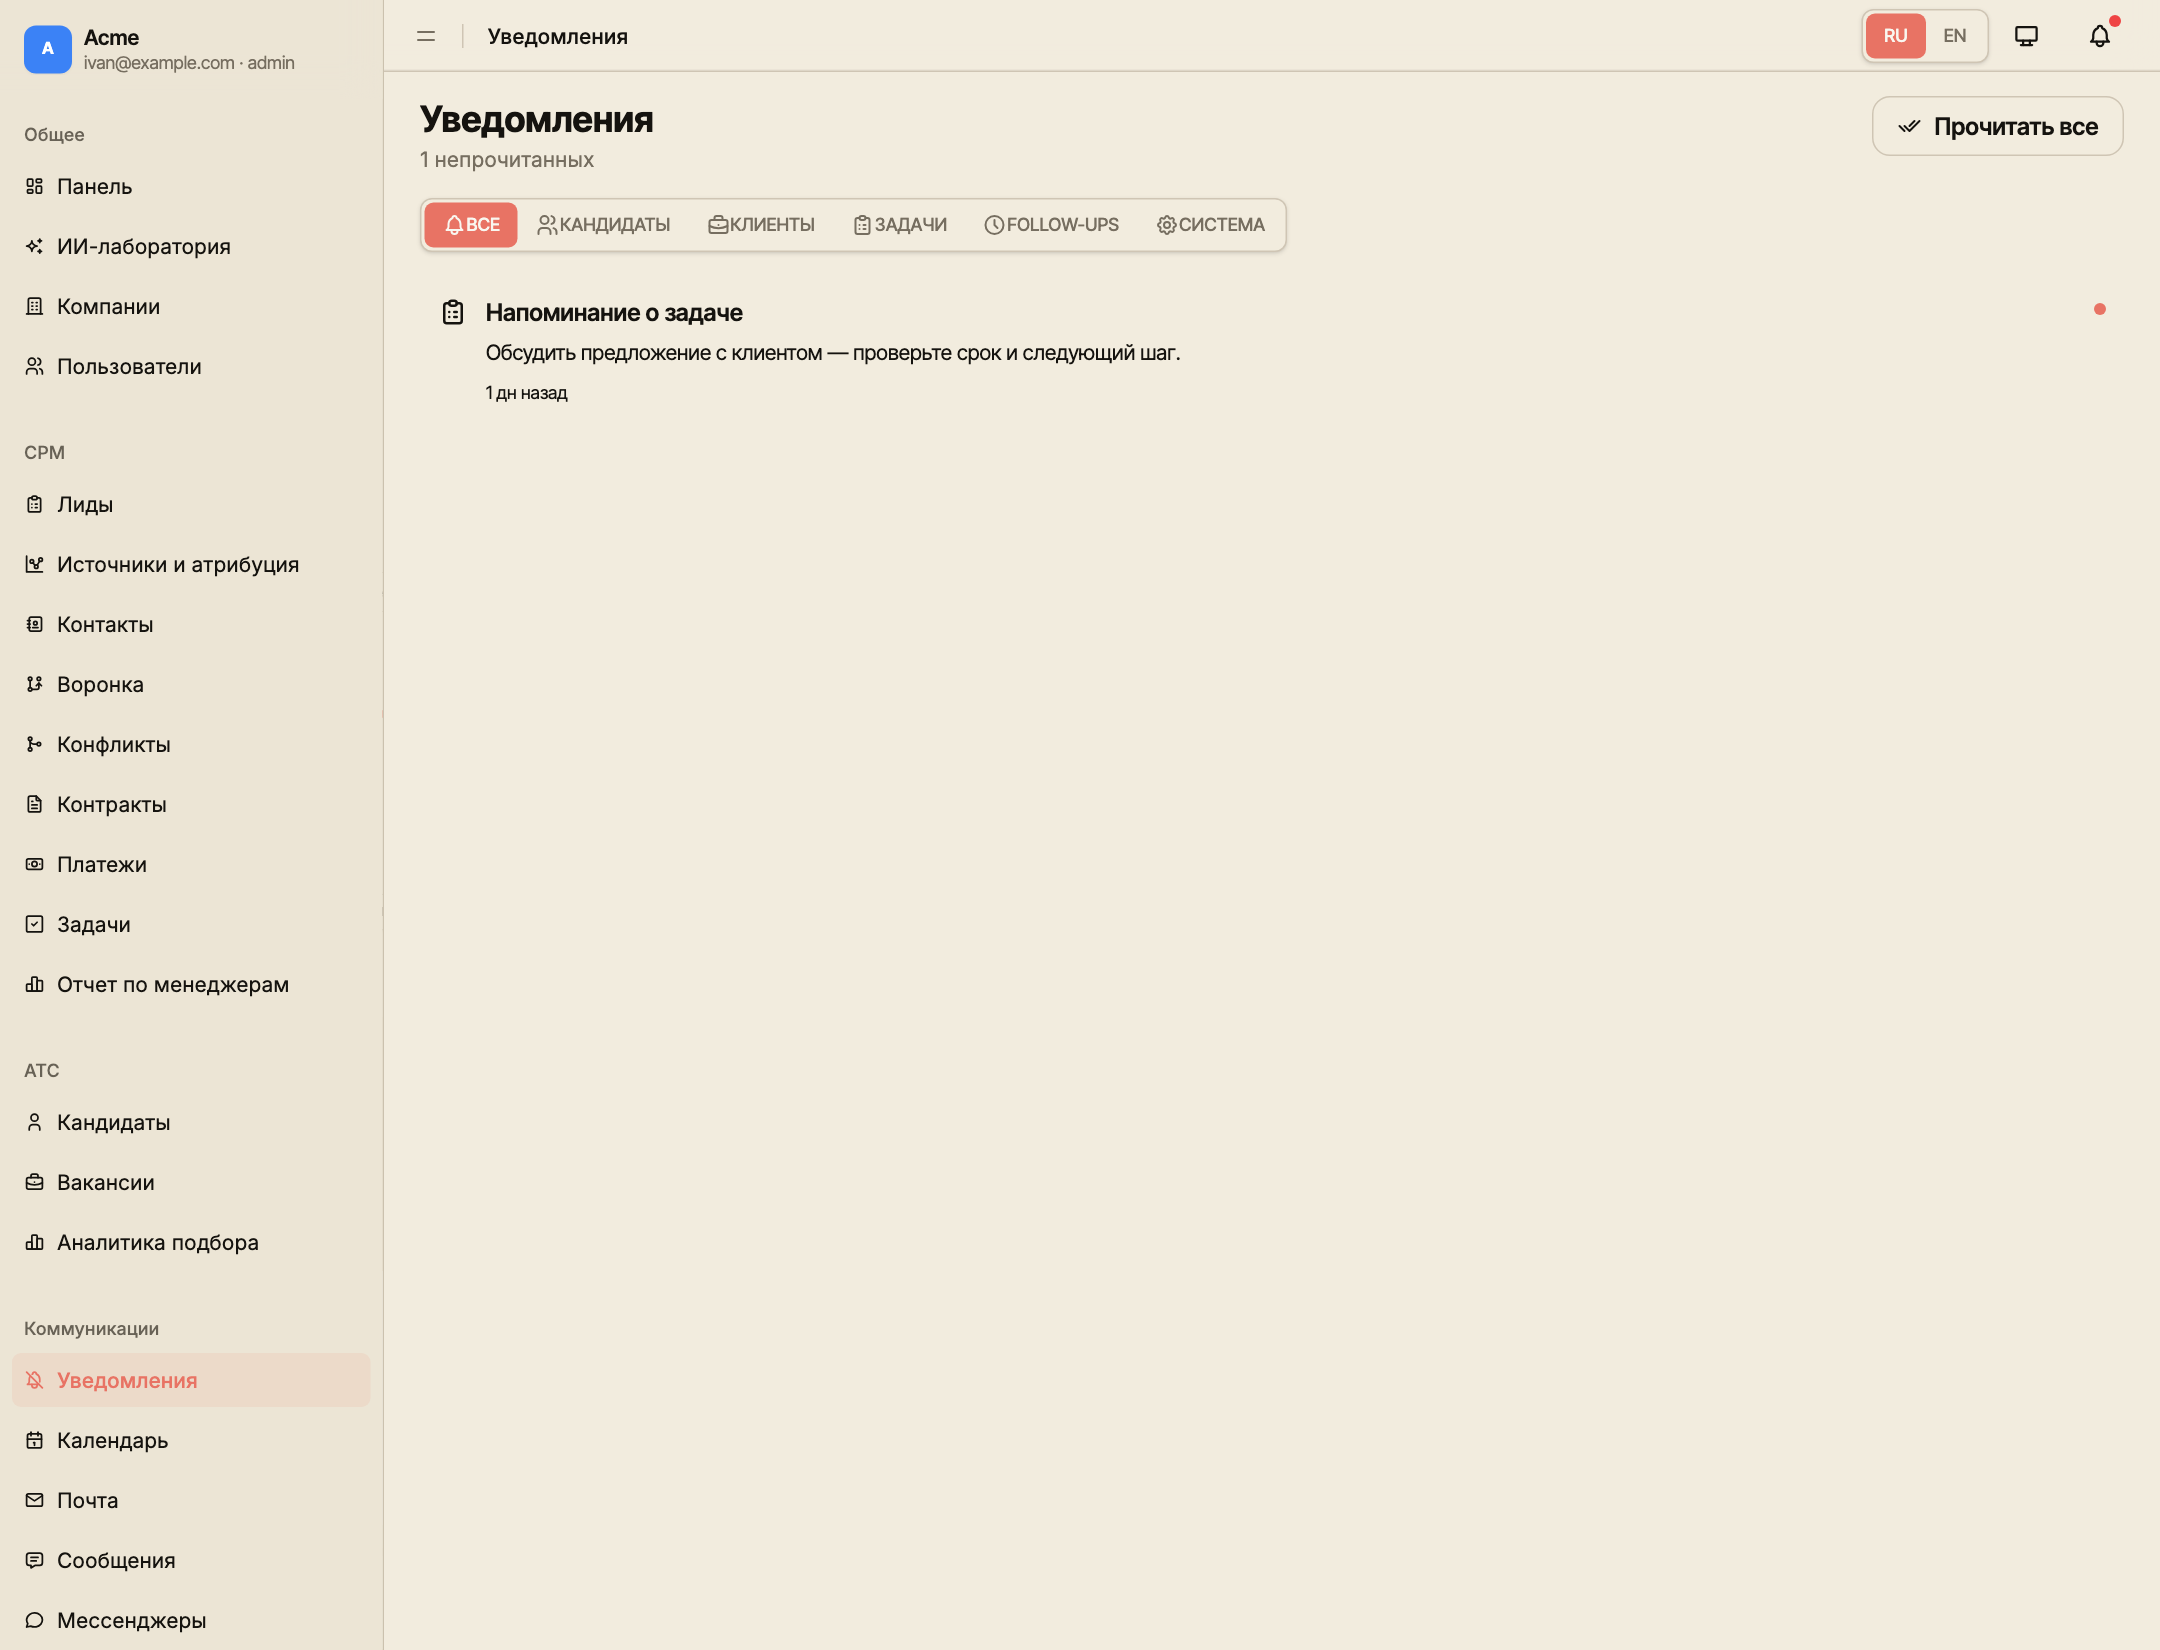Click the notification bell icon in header
2160x1650 pixels.
pyautogui.click(x=2099, y=36)
